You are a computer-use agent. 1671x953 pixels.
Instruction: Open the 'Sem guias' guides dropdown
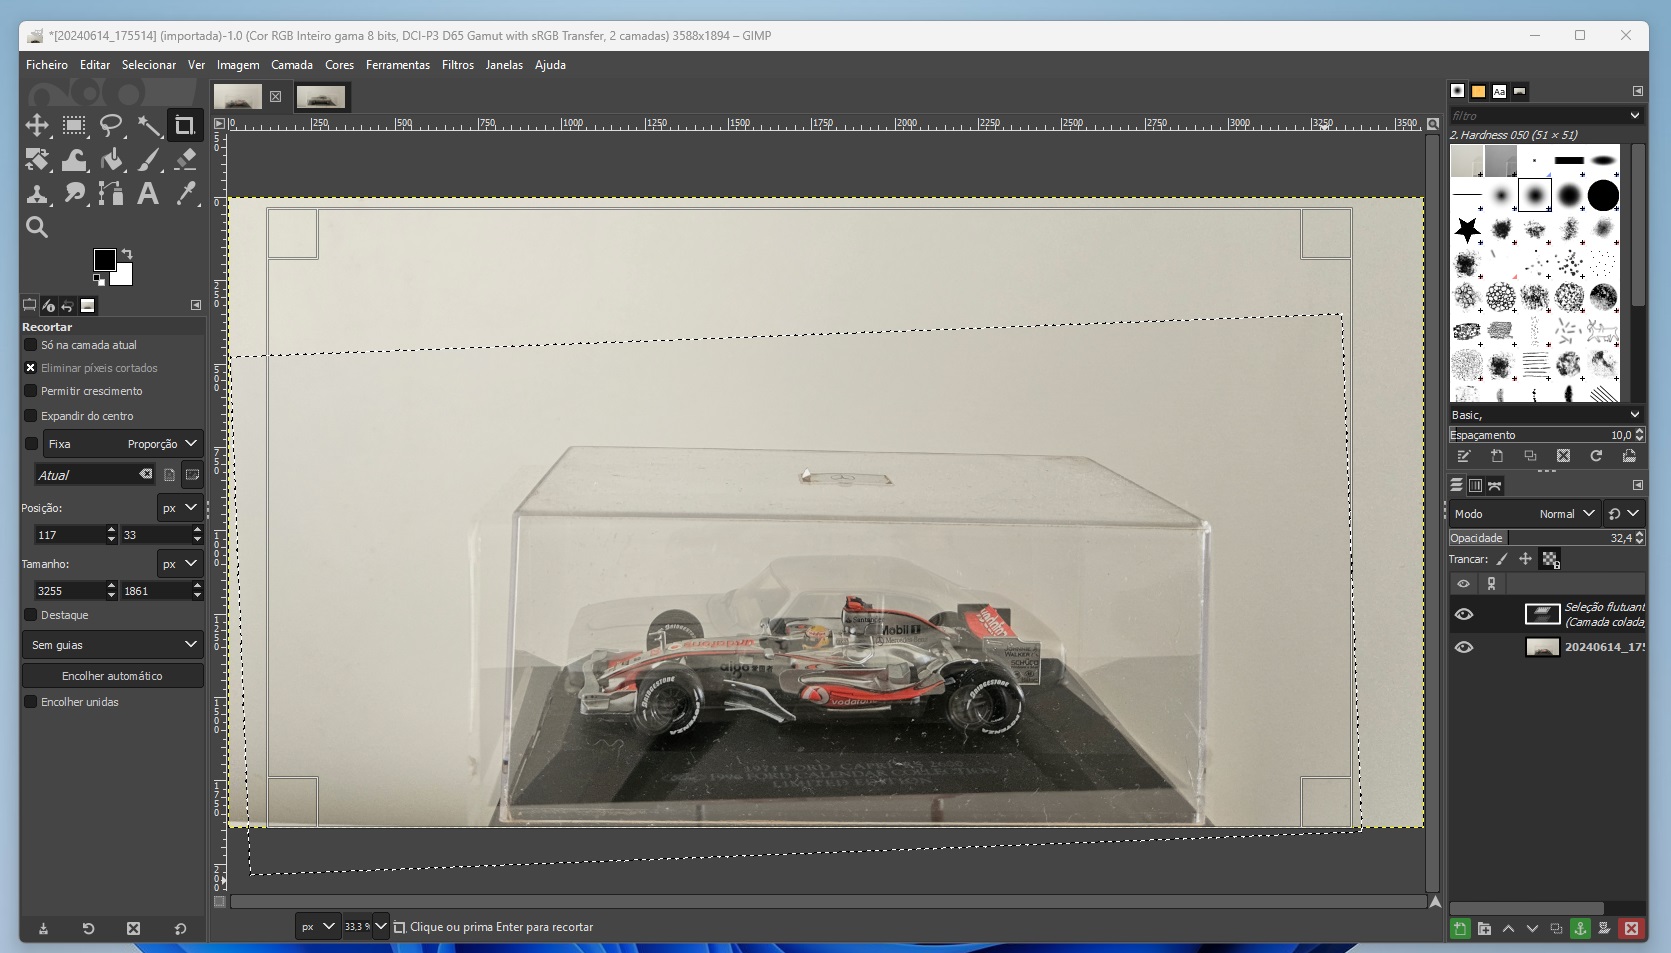pos(113,645)
